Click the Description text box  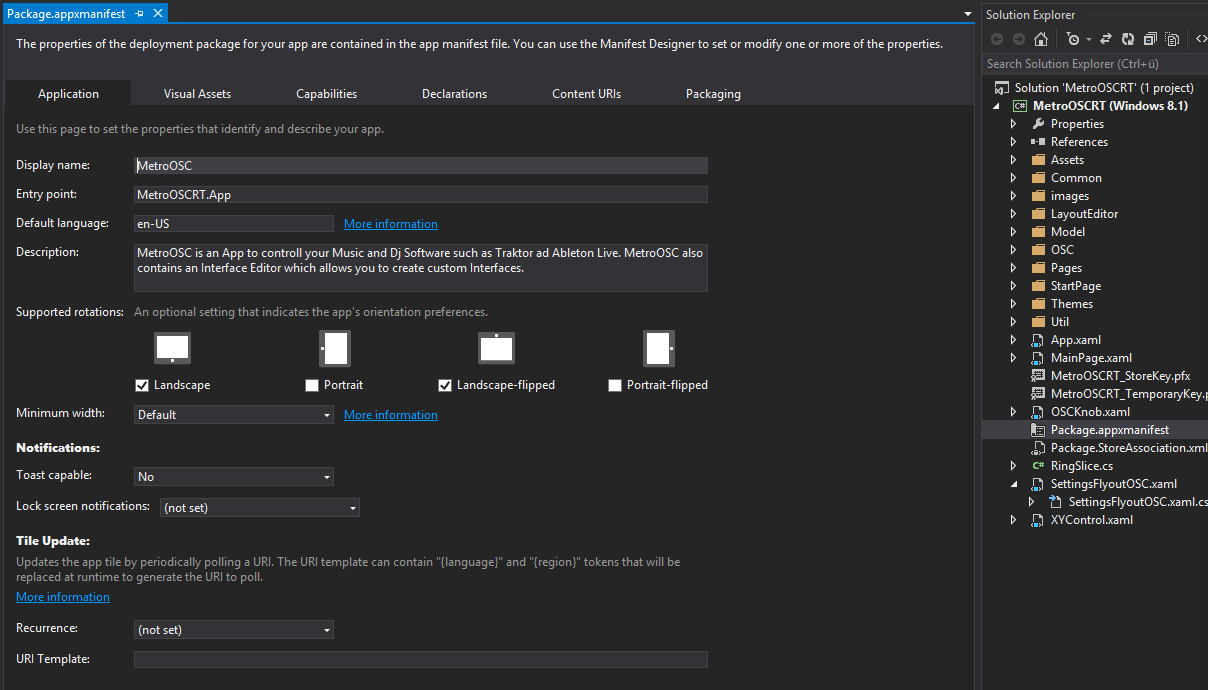421,268
